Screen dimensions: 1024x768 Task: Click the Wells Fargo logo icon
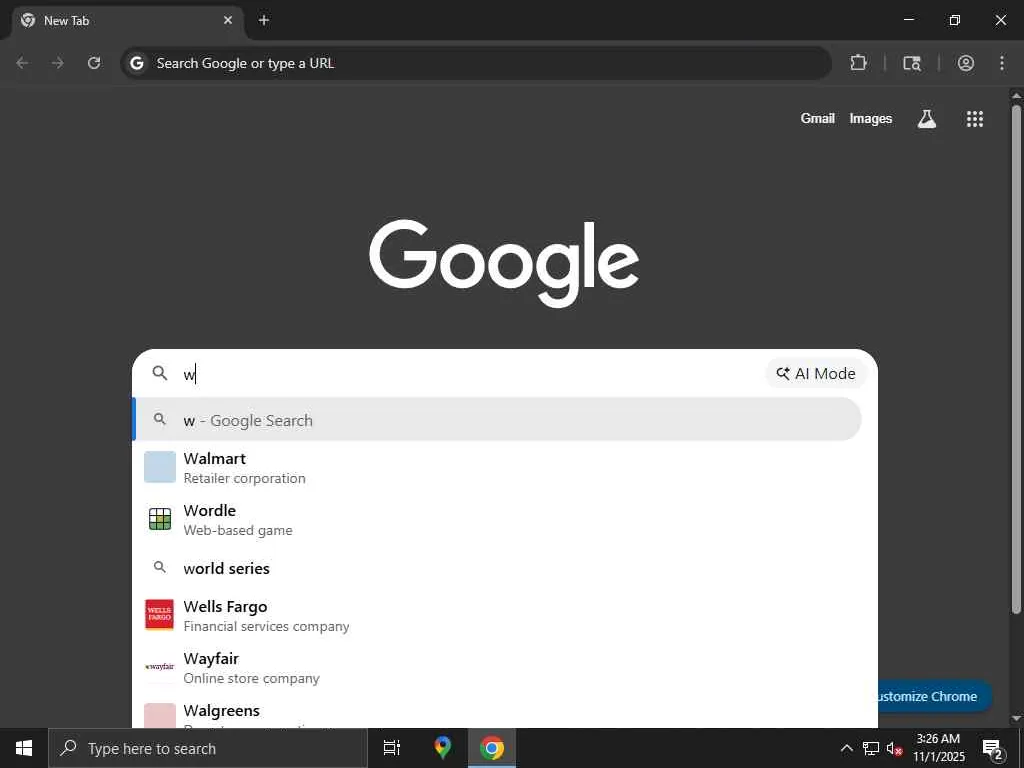pyautogui.click(x=159, y=615)
